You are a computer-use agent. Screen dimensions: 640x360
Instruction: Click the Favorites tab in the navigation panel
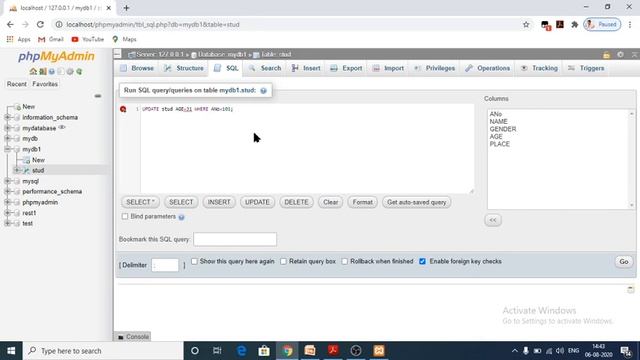point(45,84)
